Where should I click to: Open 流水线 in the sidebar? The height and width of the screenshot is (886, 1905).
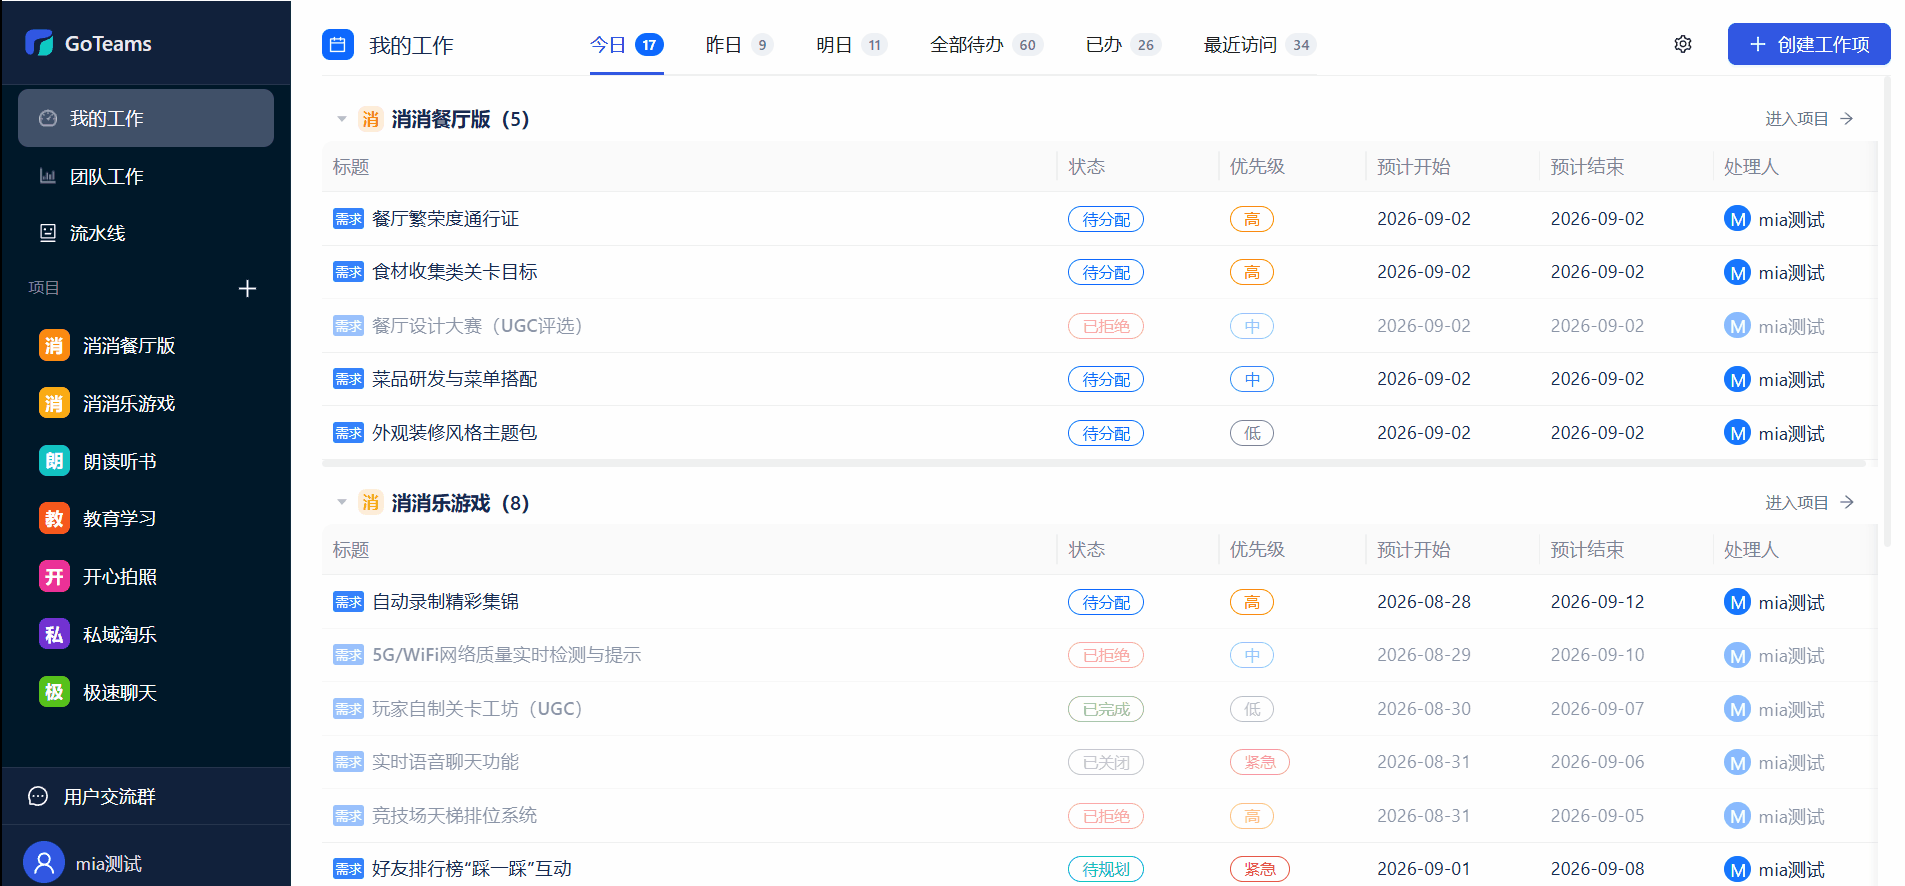(x=146, y=233)
